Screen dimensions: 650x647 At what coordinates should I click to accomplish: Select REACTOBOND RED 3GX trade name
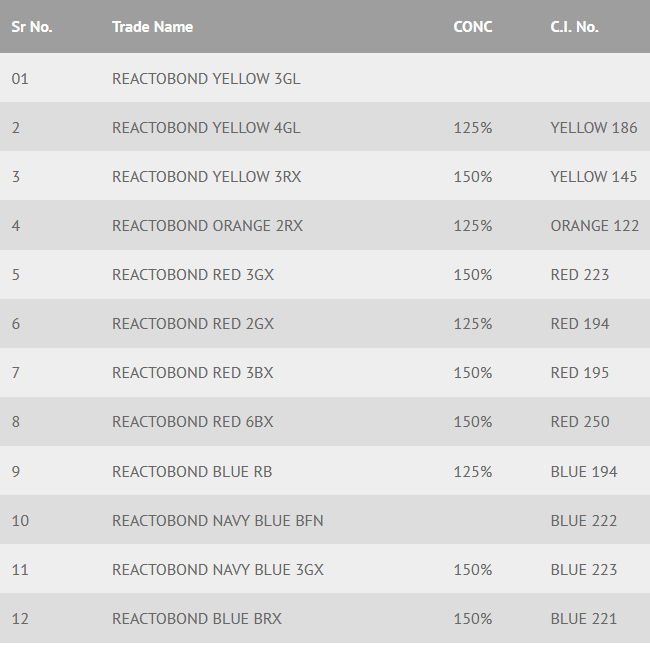coord(192,275)
